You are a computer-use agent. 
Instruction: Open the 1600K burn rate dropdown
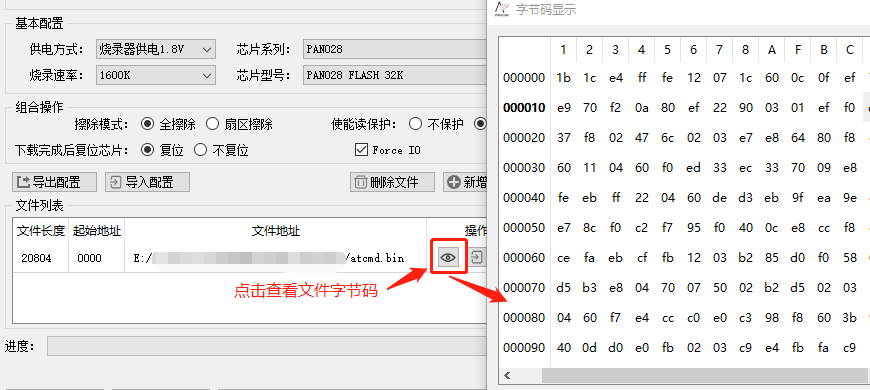coord(155,75)
